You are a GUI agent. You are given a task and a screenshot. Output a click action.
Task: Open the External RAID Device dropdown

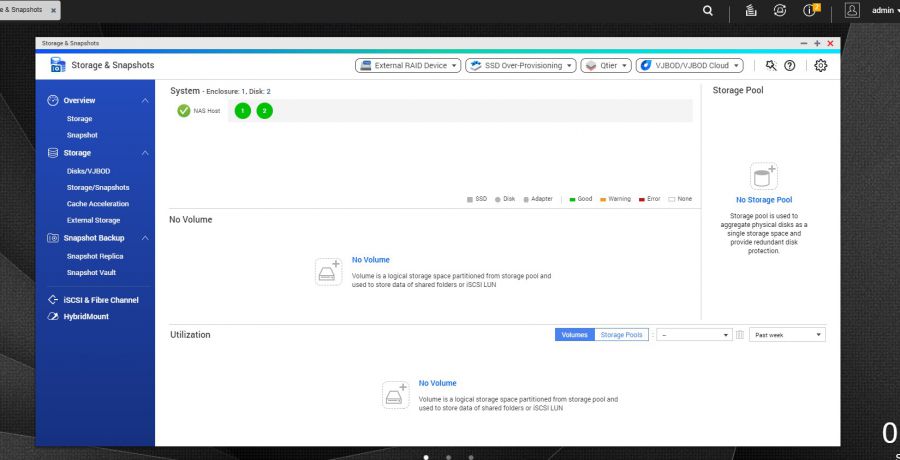[x=408, y=65]
